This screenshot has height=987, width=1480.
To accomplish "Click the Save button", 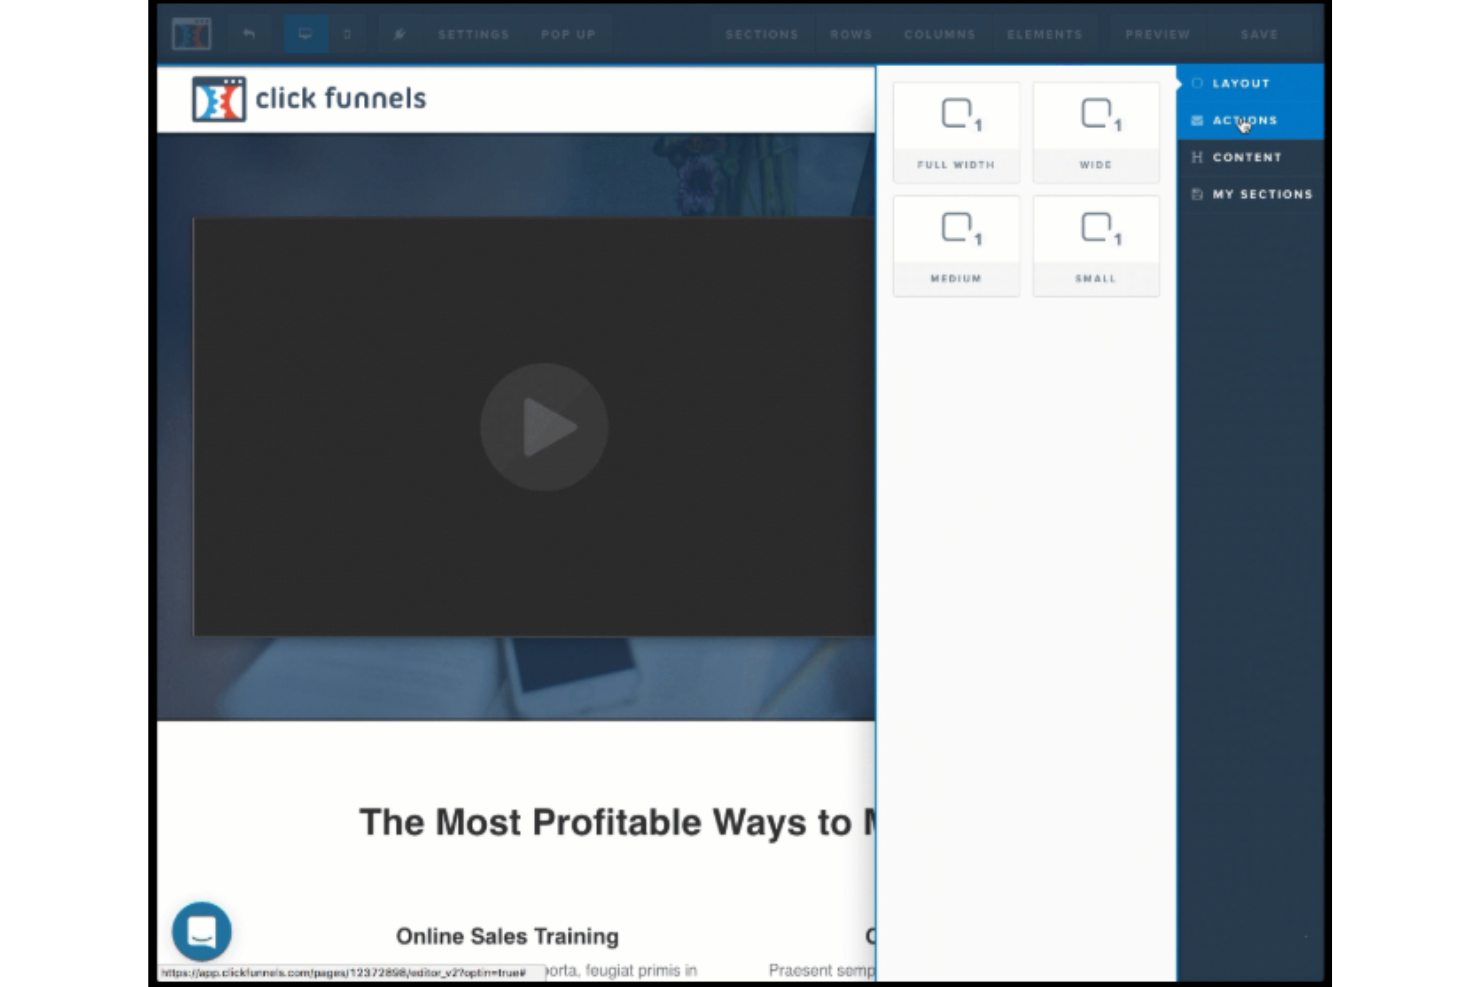I will click(1258, 33).
